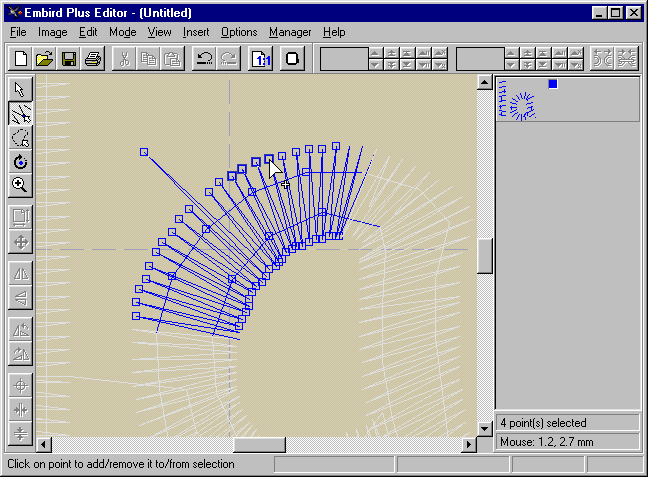The width and height of the screenshot is (648, 477).
Task: Open the Image menu
Action: pyautogui.click(x=52, y=32)
